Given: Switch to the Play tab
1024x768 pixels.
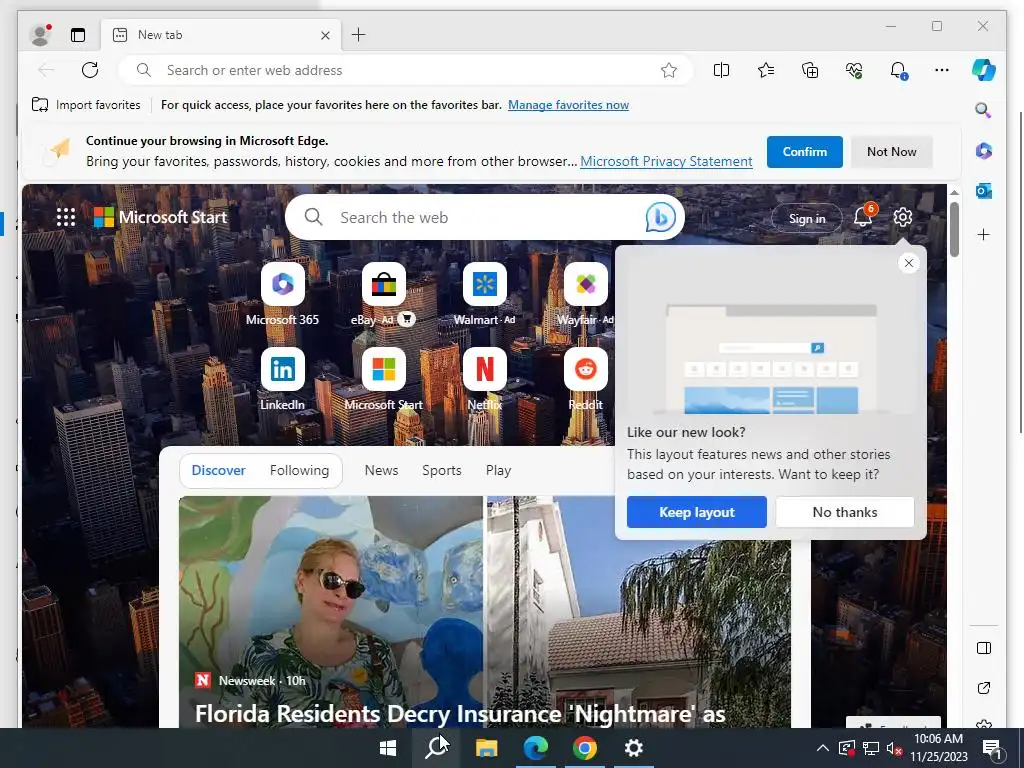Looking at the screenshot, I should 498,470.
